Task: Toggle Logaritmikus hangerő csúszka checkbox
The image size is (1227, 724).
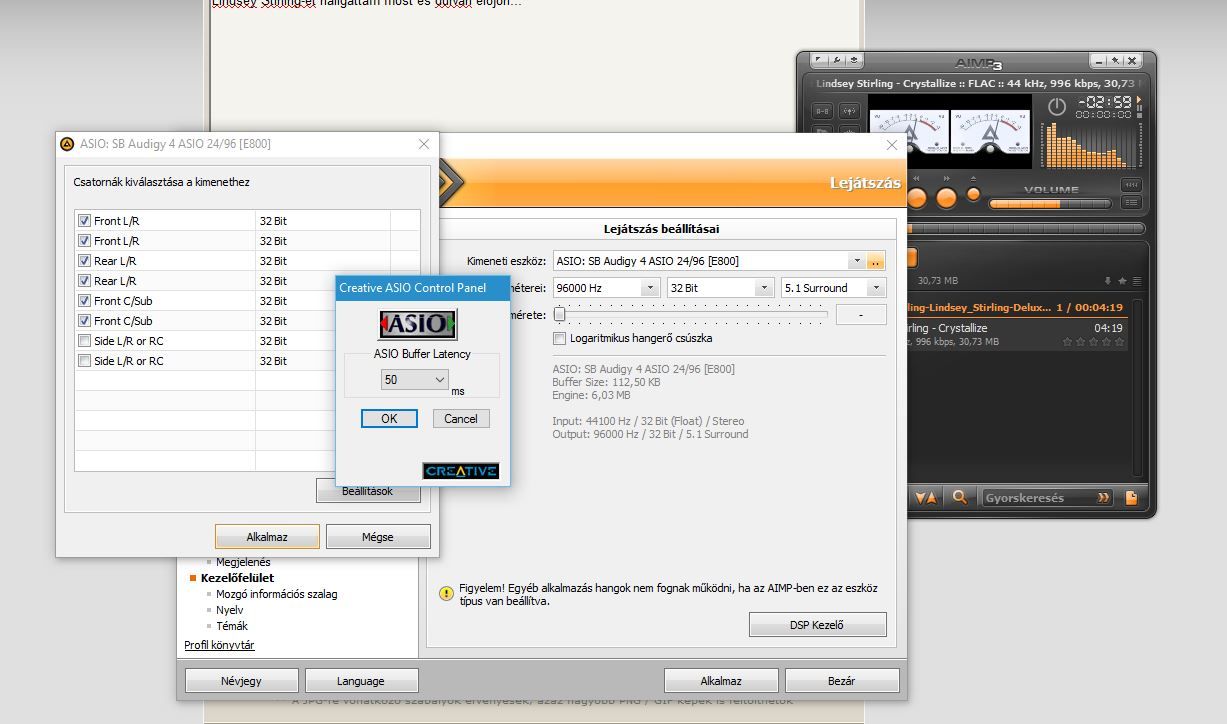Action: click(x=560, y=338)
